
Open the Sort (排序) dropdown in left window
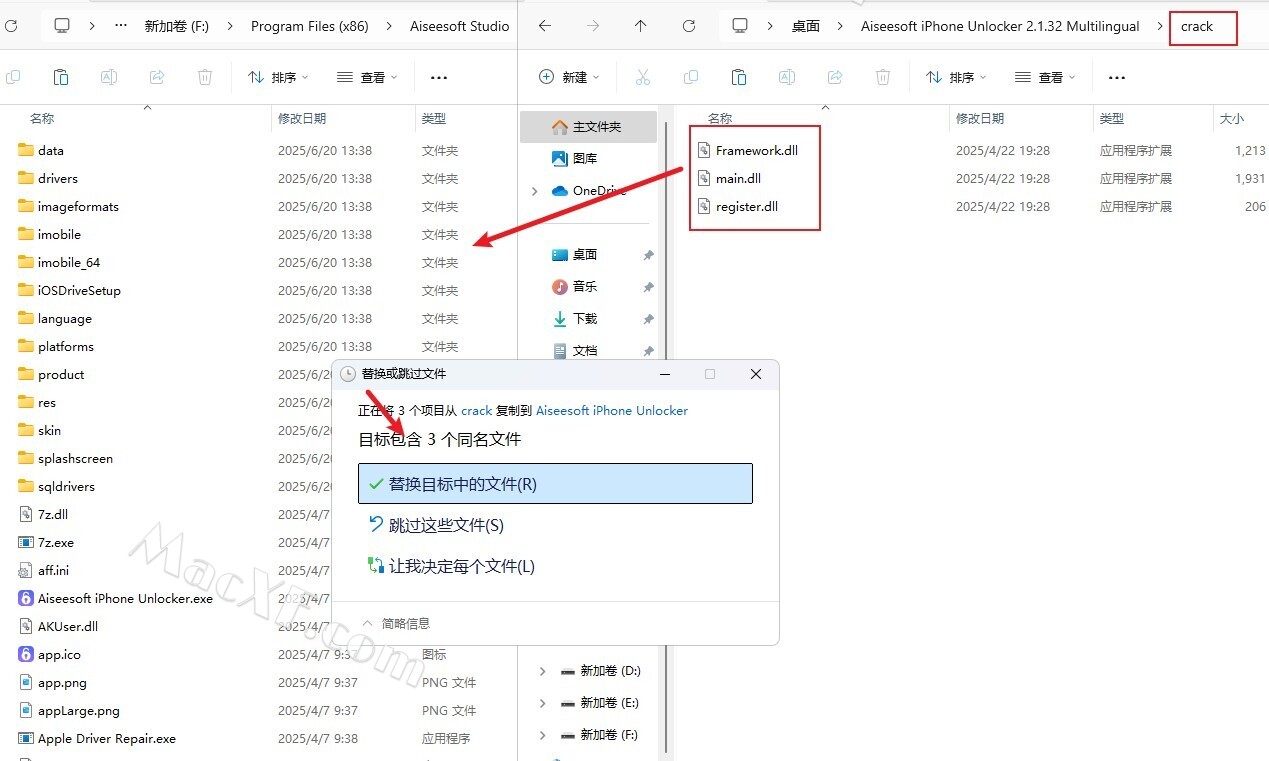point(278,77)
